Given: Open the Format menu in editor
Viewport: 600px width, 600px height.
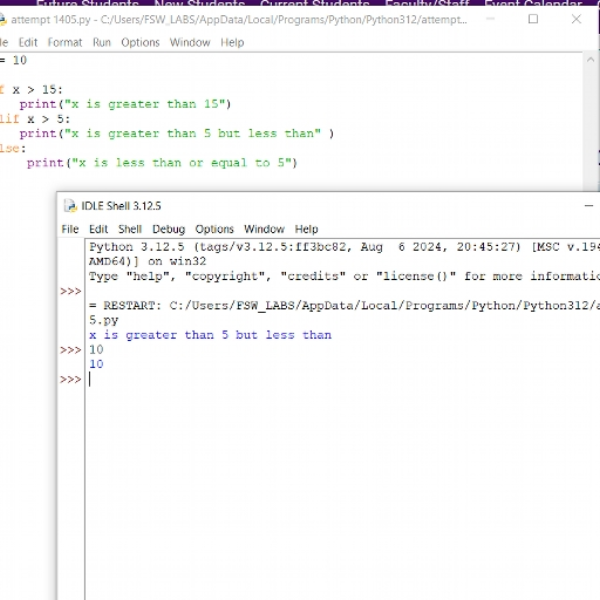Looking at the screenshot, I should point(65,42).
